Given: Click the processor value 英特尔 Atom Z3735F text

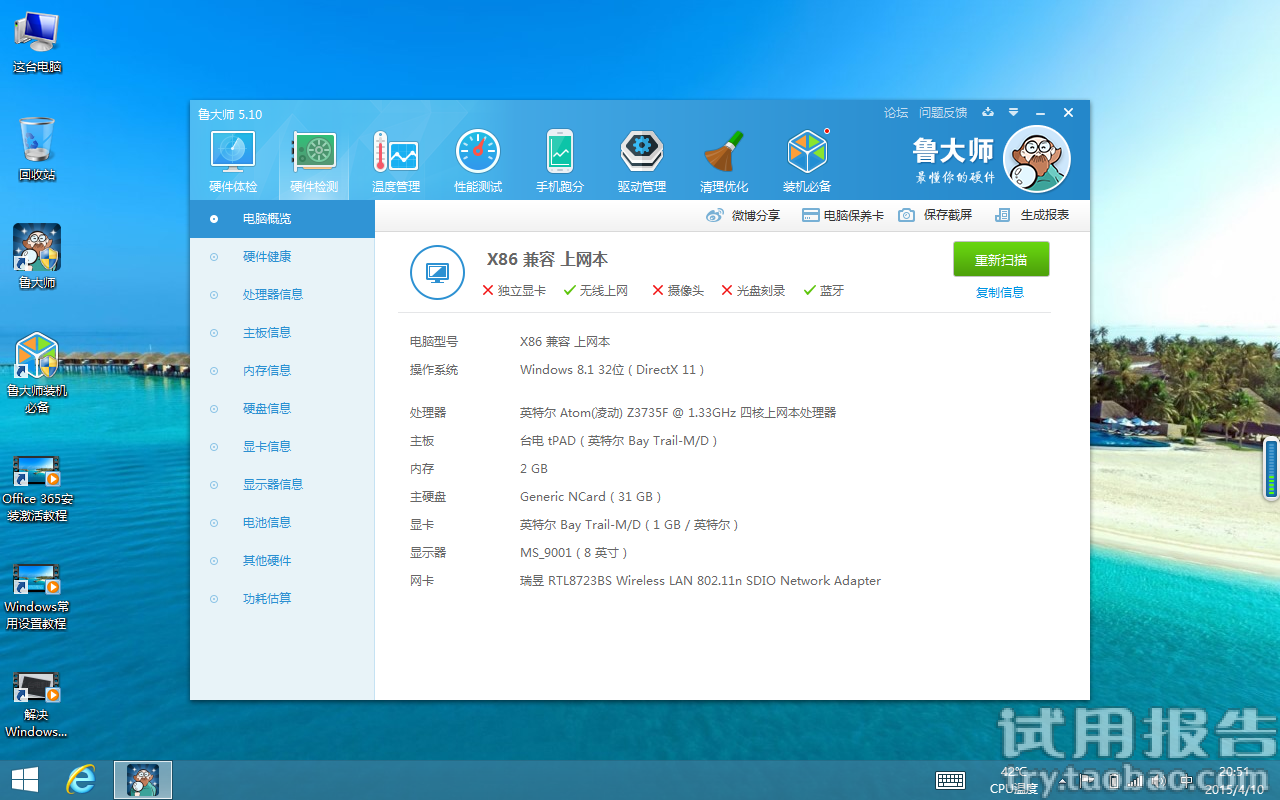Looking at the screenshot, I should (678, 413).
